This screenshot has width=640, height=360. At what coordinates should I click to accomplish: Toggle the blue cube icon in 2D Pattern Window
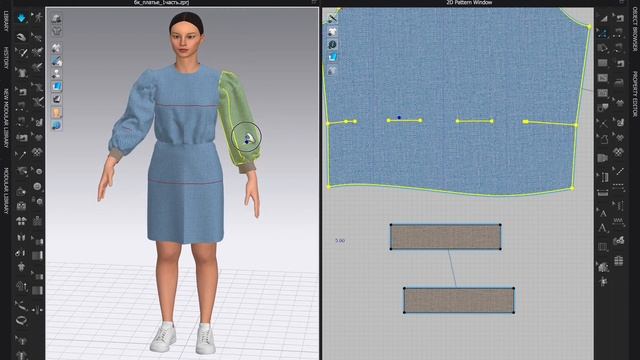coord(332,57)
